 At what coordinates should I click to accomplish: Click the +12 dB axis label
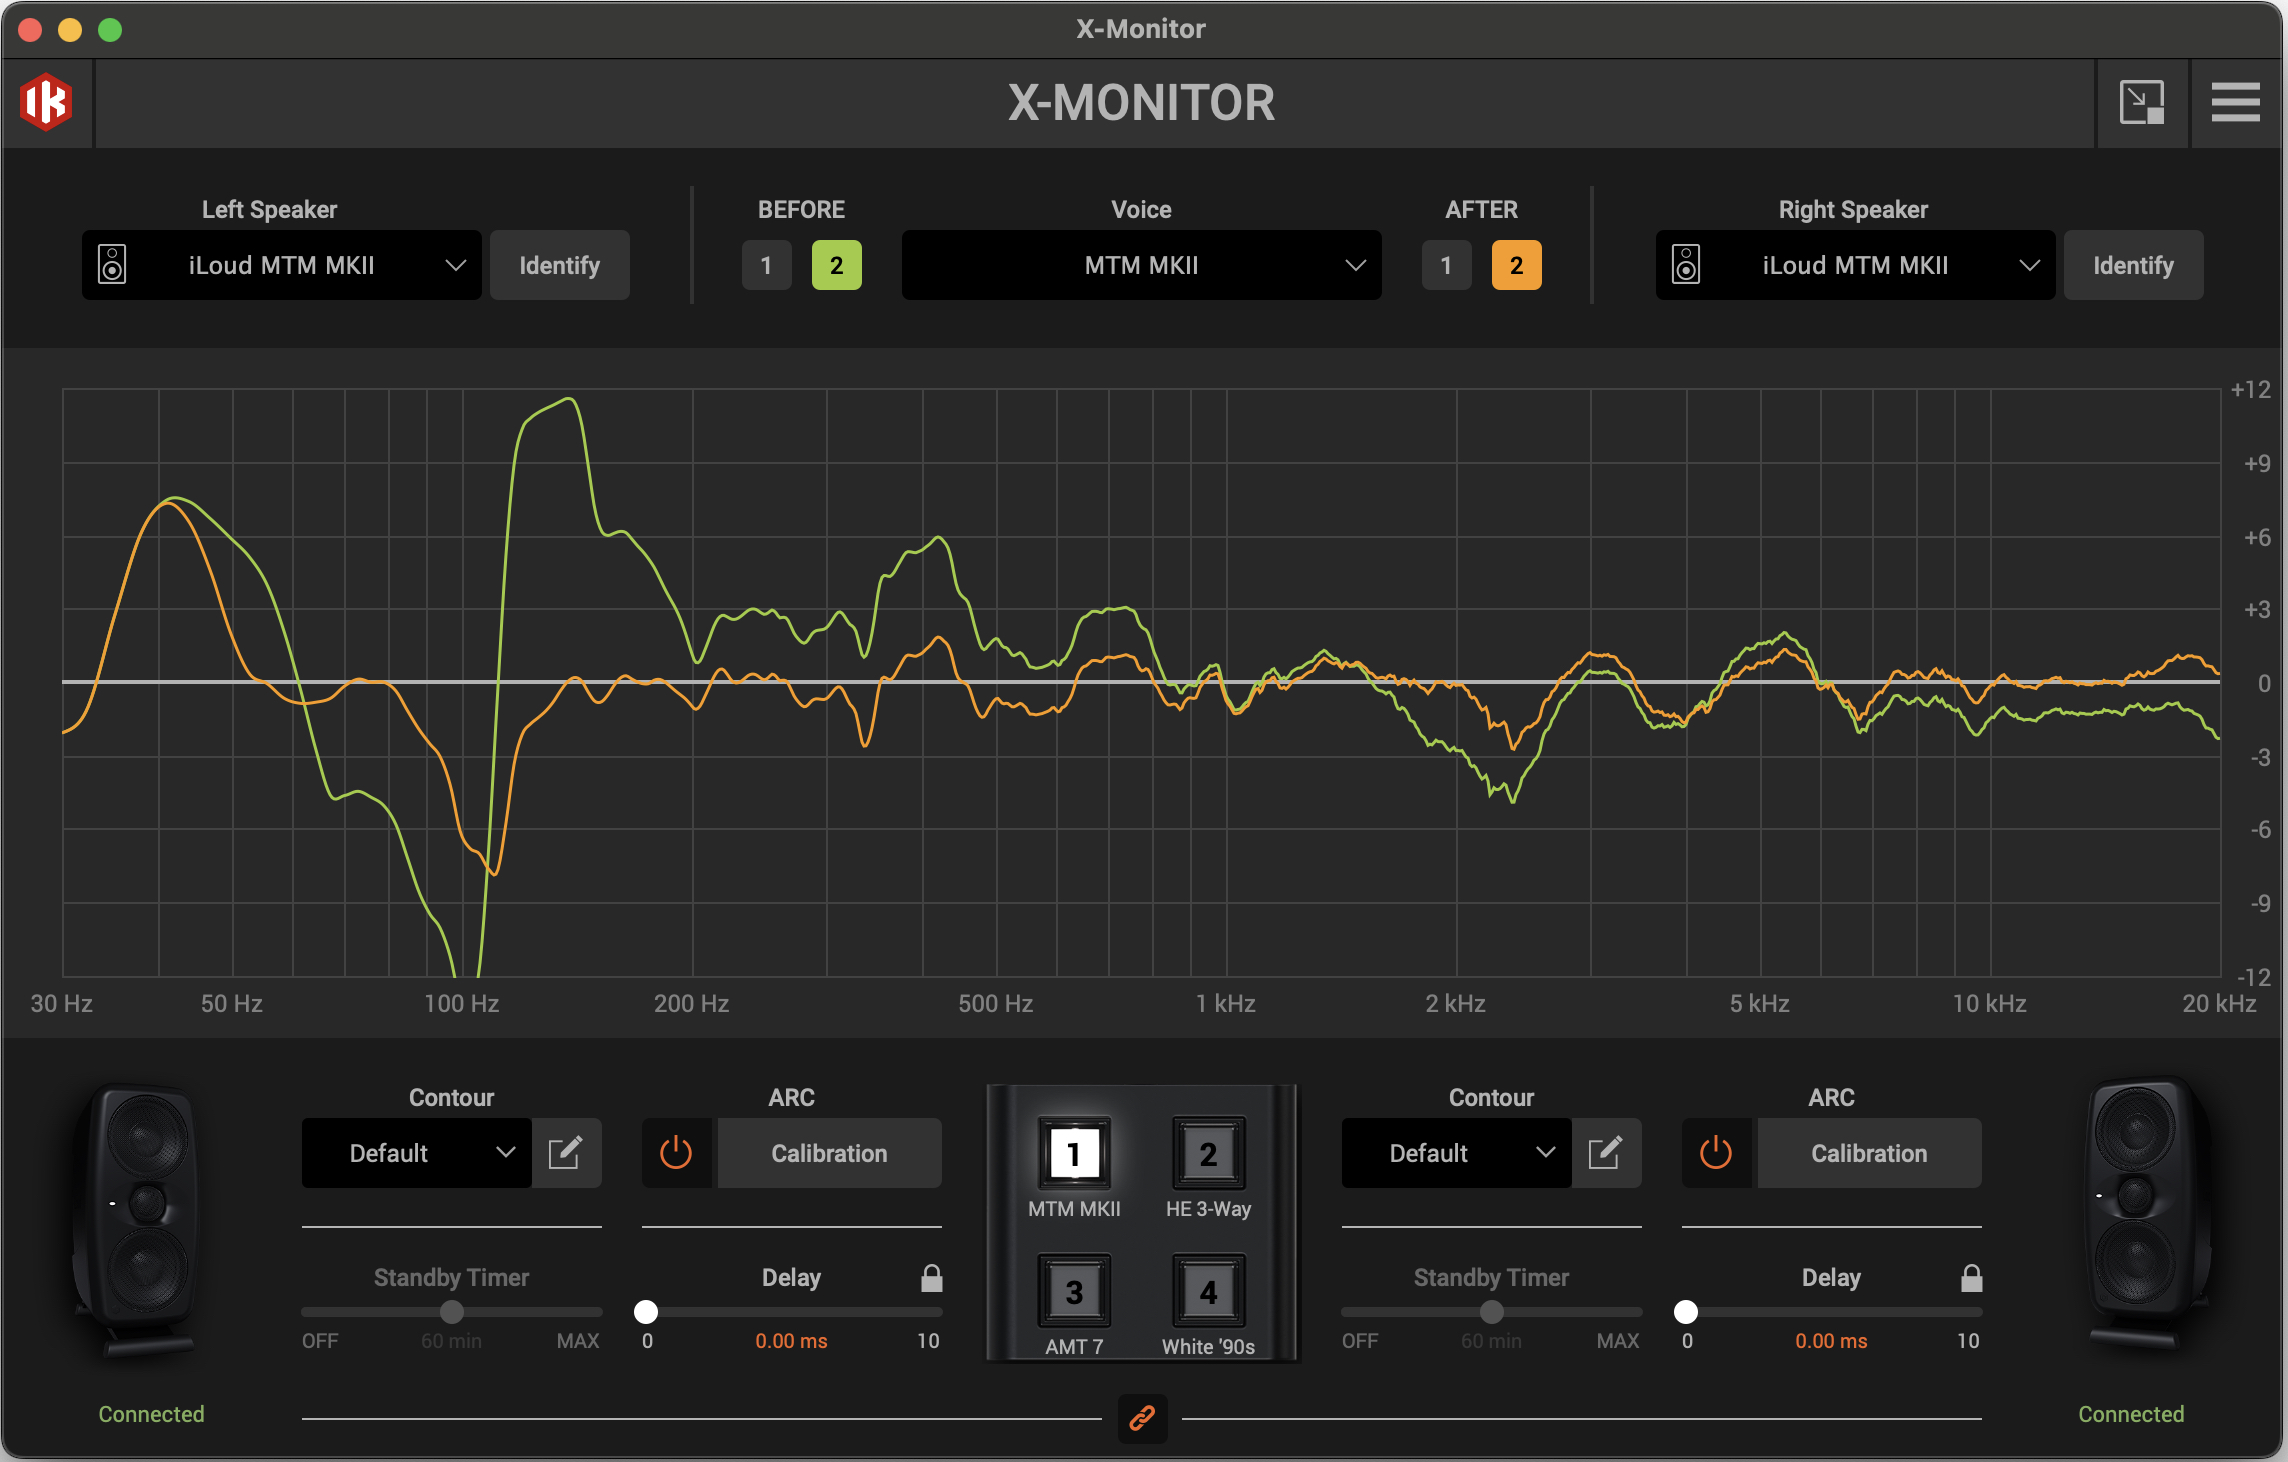click(2250, 389)
